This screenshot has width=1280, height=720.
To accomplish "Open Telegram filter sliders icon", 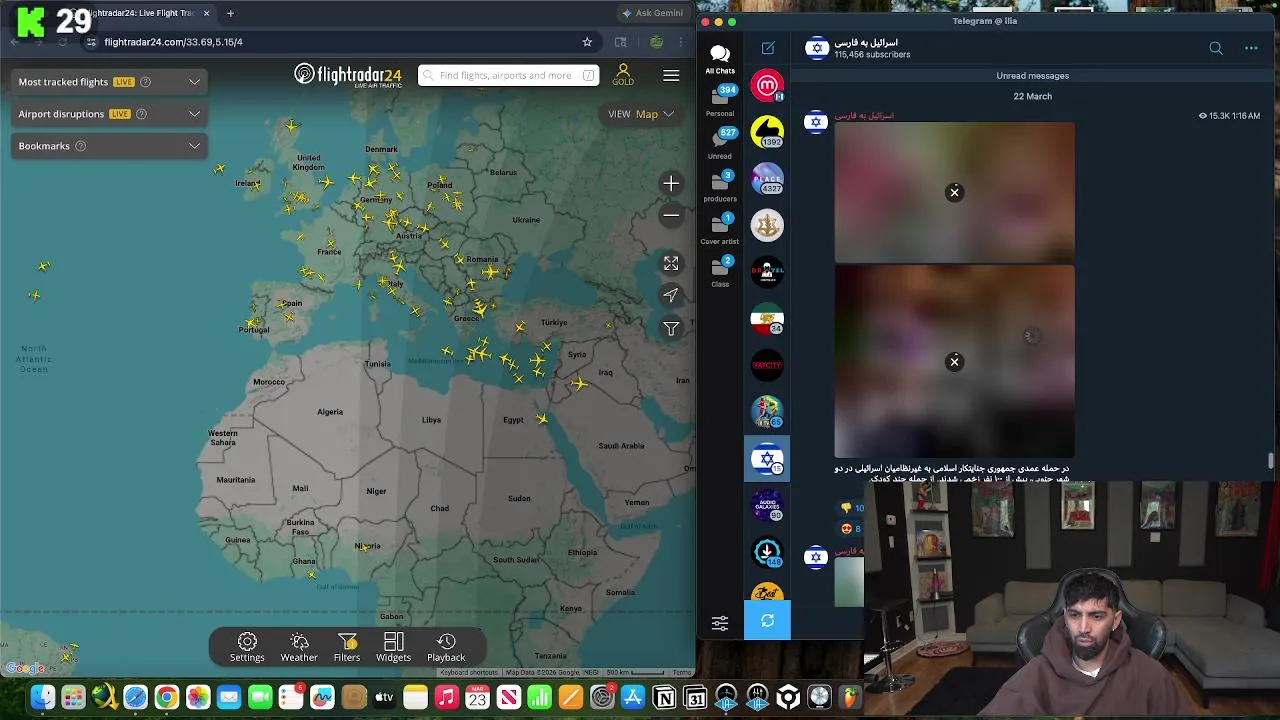I will (720, 623).
